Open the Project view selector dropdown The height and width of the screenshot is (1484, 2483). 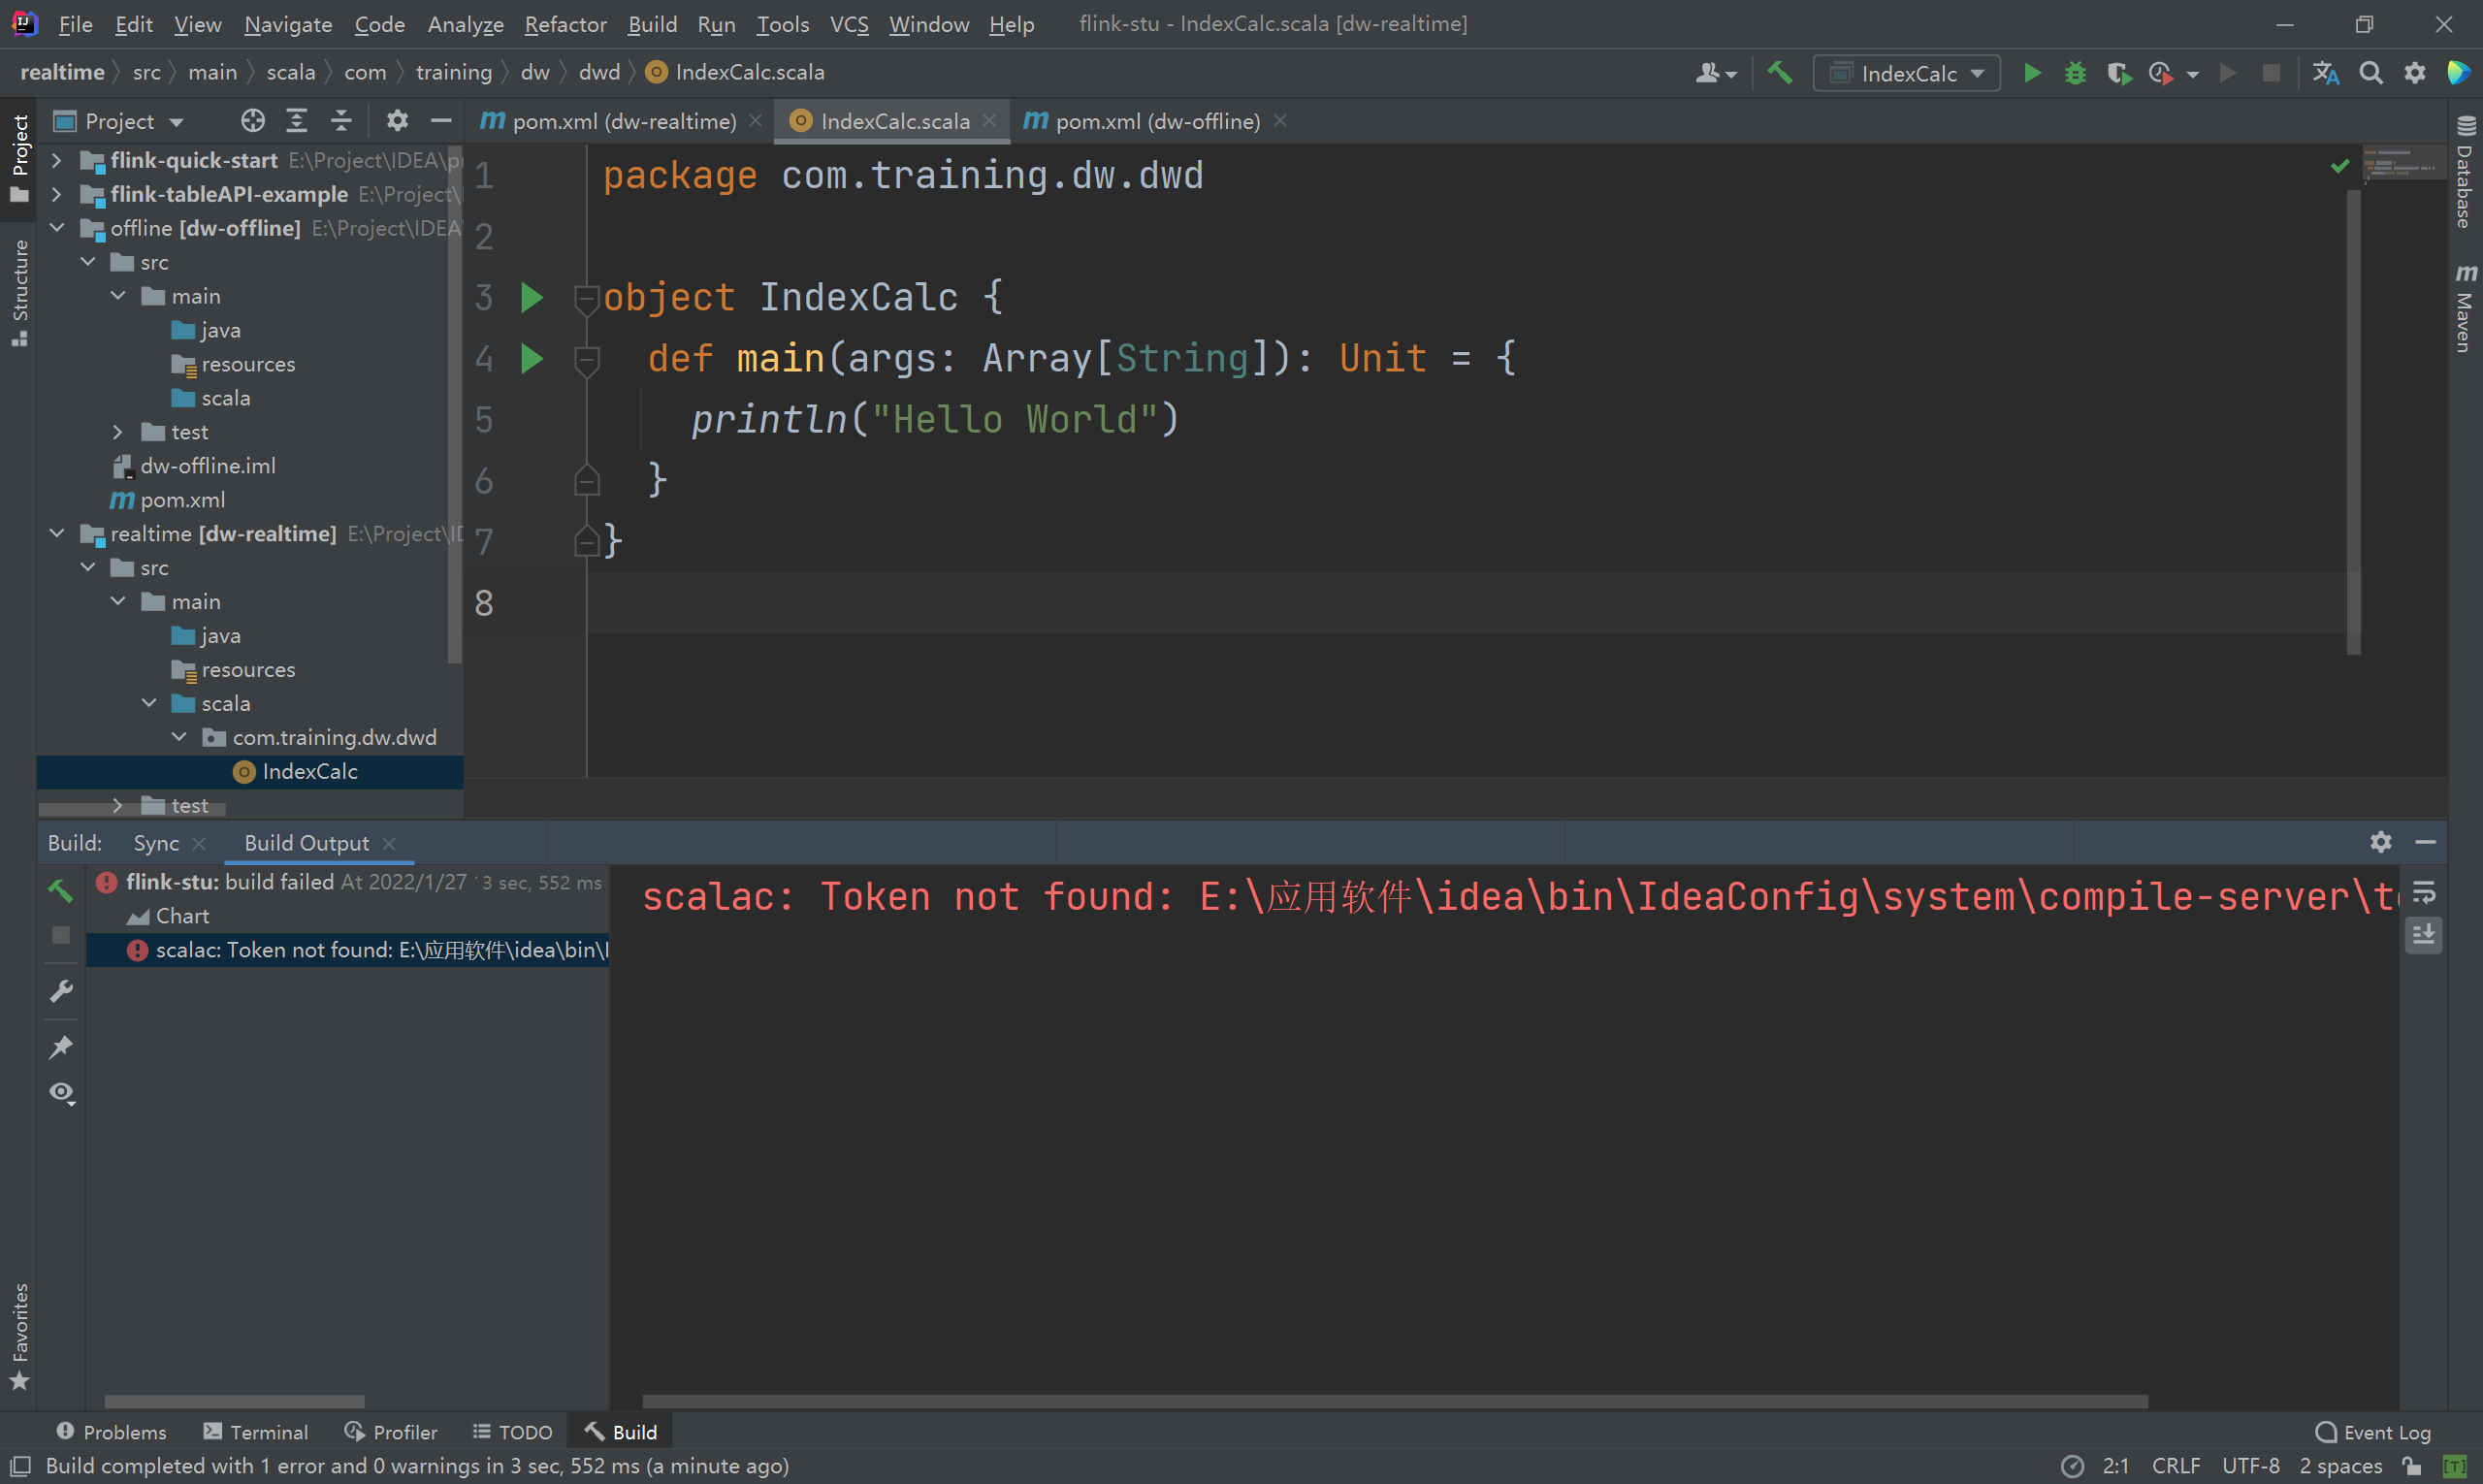(x=120, y=121)
